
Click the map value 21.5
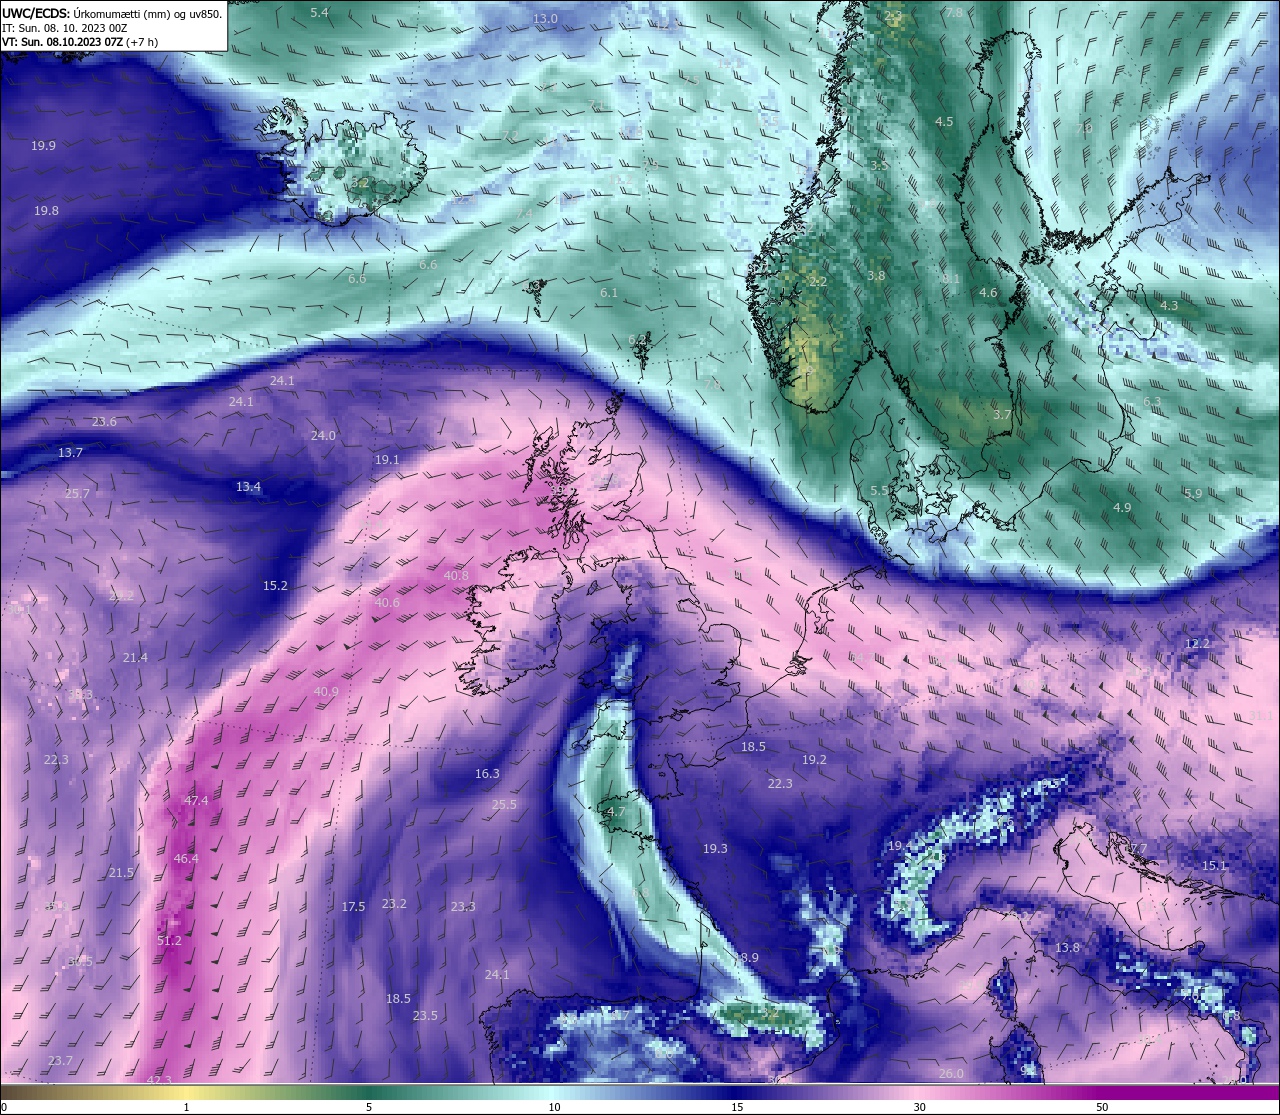121,872
